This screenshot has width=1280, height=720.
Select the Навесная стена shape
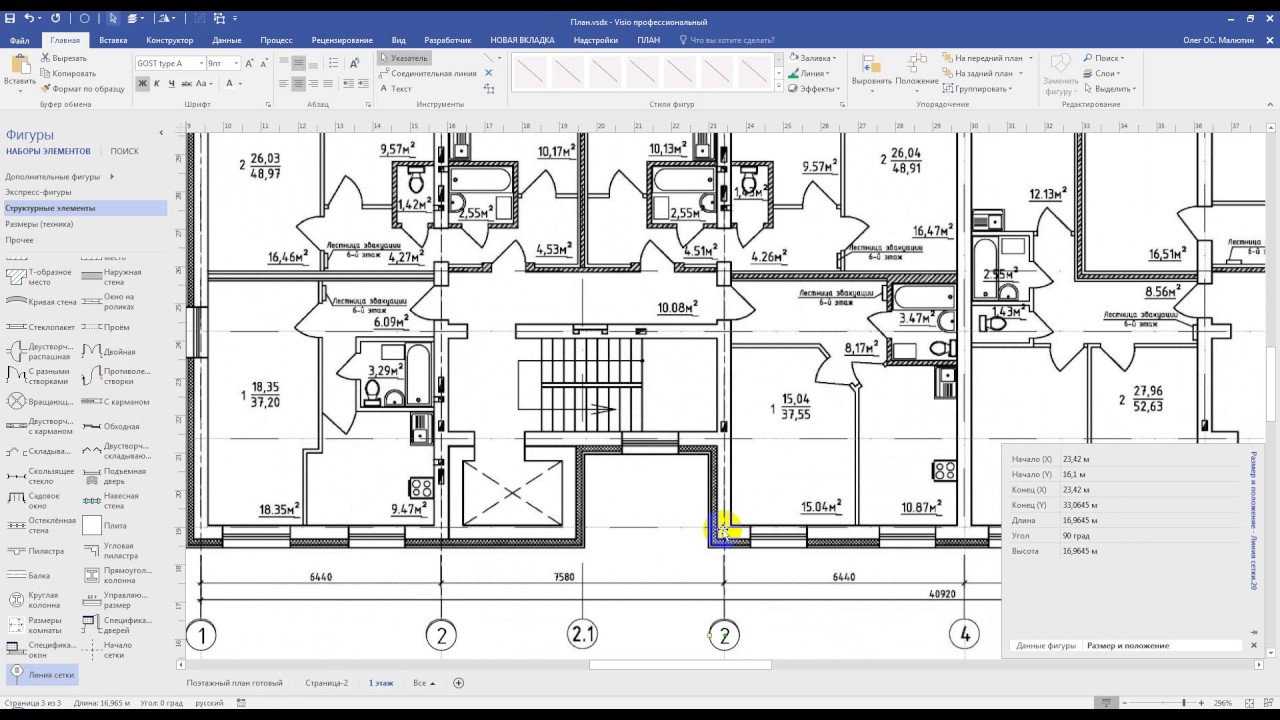coord(112,500)
